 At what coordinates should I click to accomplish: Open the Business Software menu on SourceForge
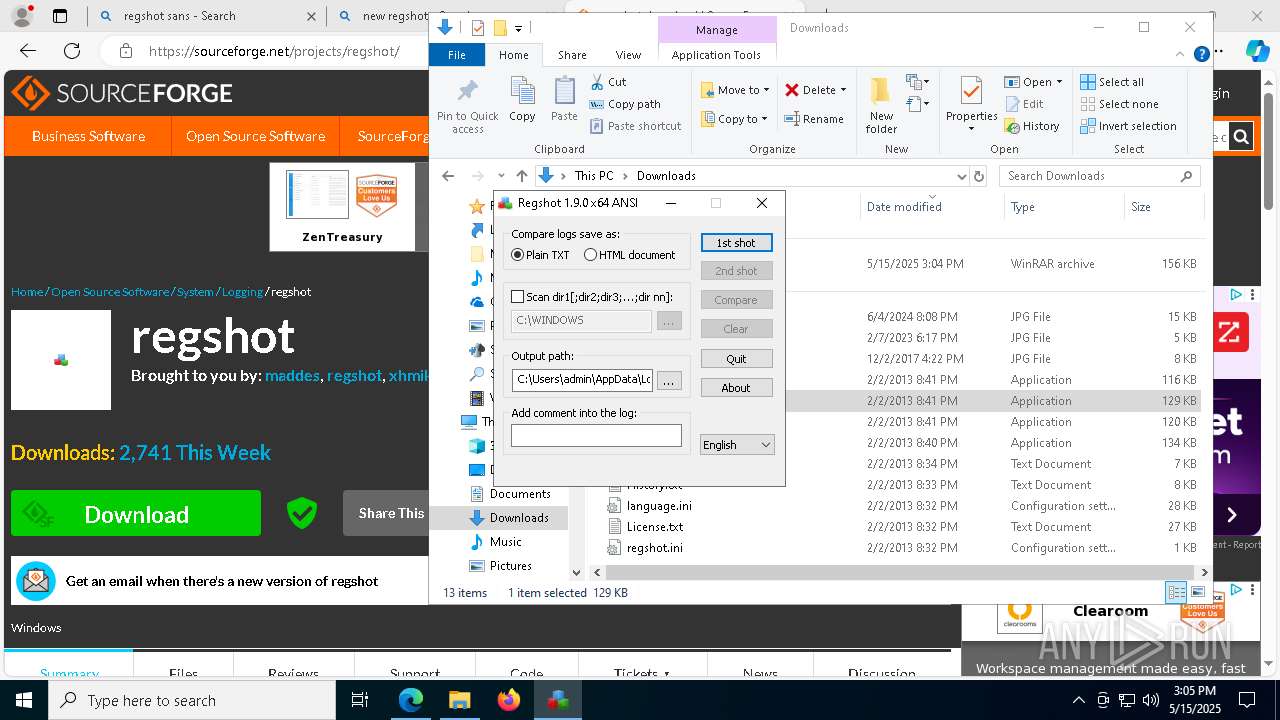coord(88,136)
